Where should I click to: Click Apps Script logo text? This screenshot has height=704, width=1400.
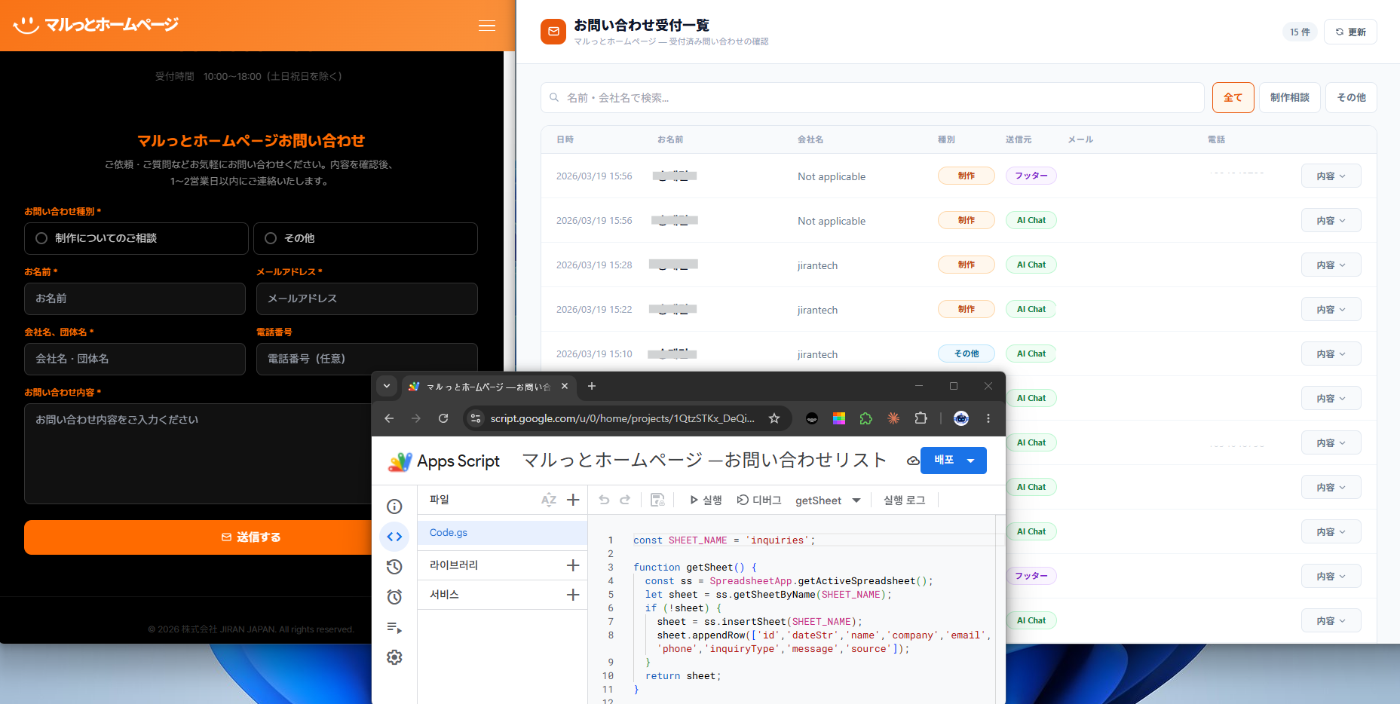click(458, 461)
